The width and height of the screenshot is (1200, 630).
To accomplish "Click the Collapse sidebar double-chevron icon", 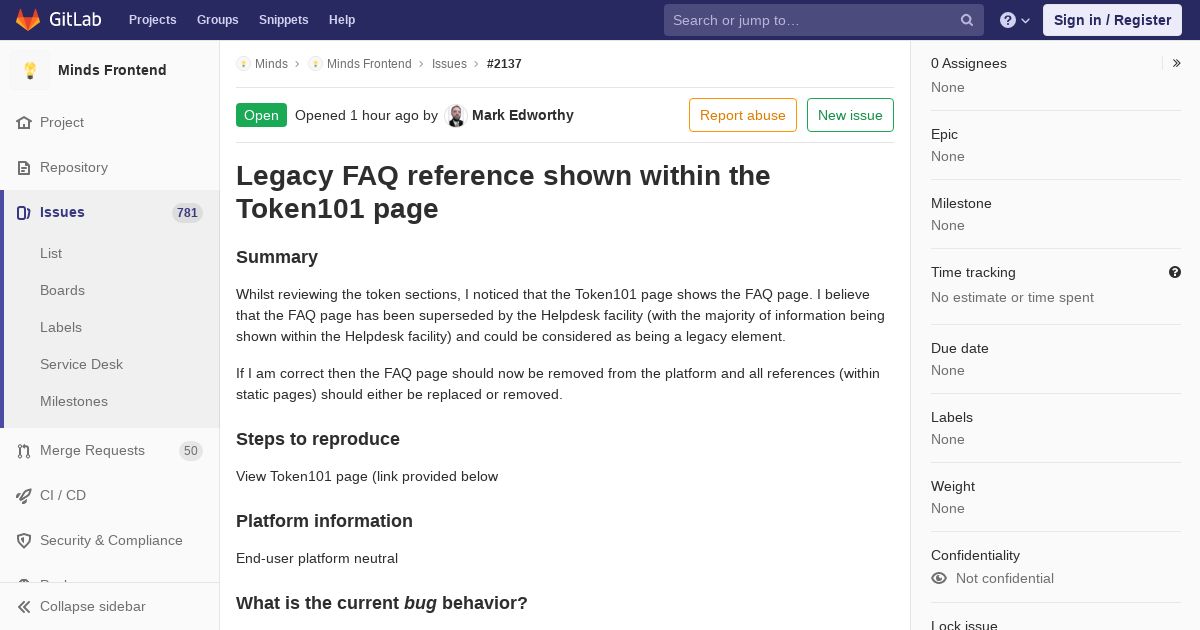I will (24, 606).
